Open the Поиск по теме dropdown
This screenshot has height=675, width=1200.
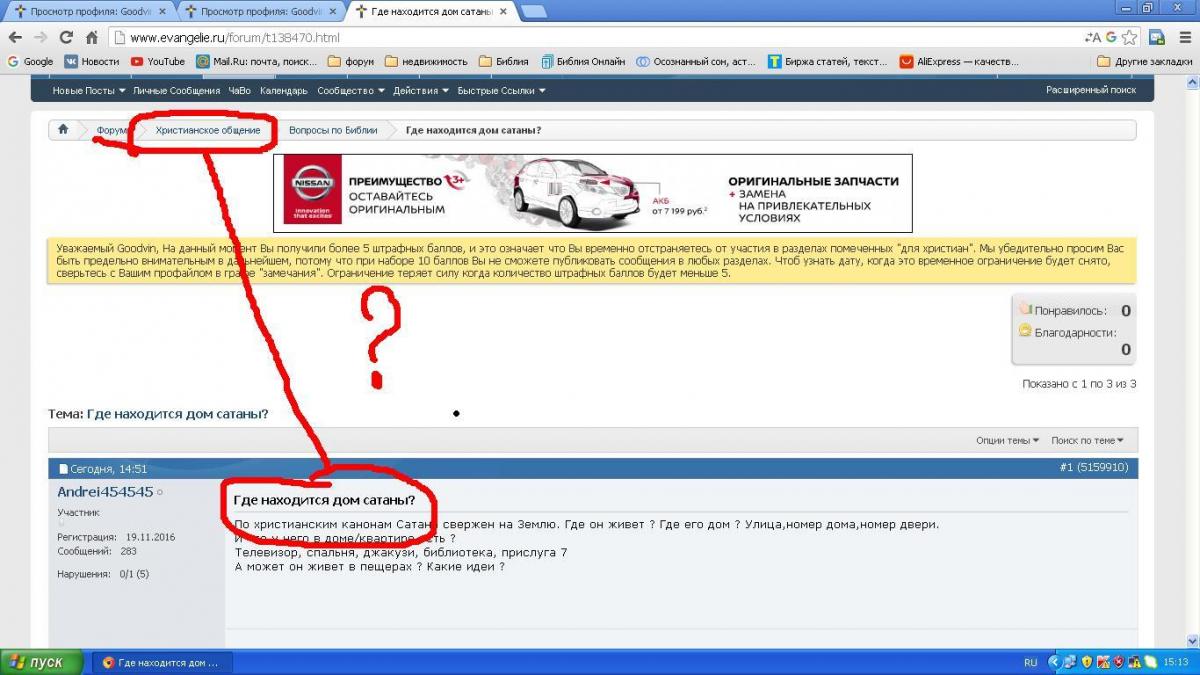pyautogui.click(x=1087, y=440)
